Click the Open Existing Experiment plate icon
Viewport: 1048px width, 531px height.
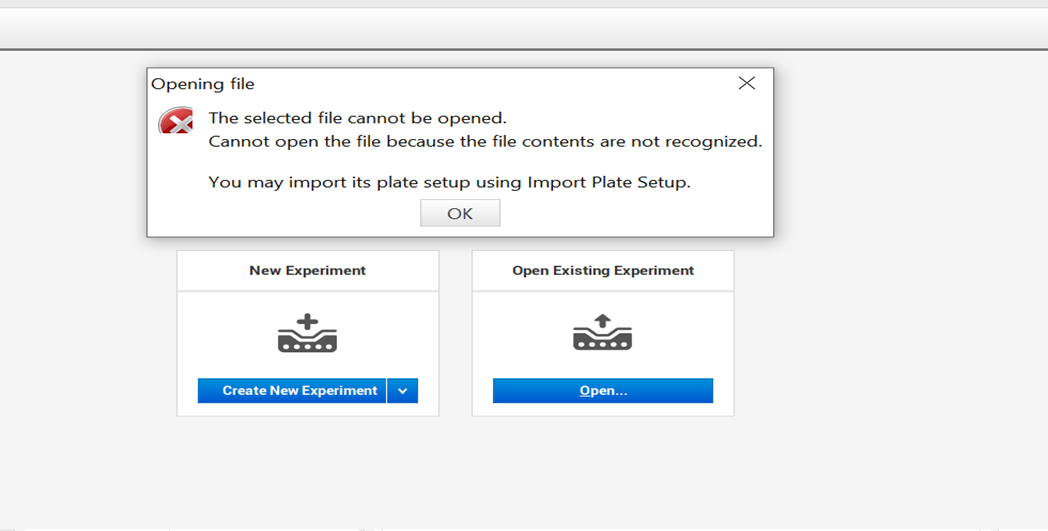point(602,334)
